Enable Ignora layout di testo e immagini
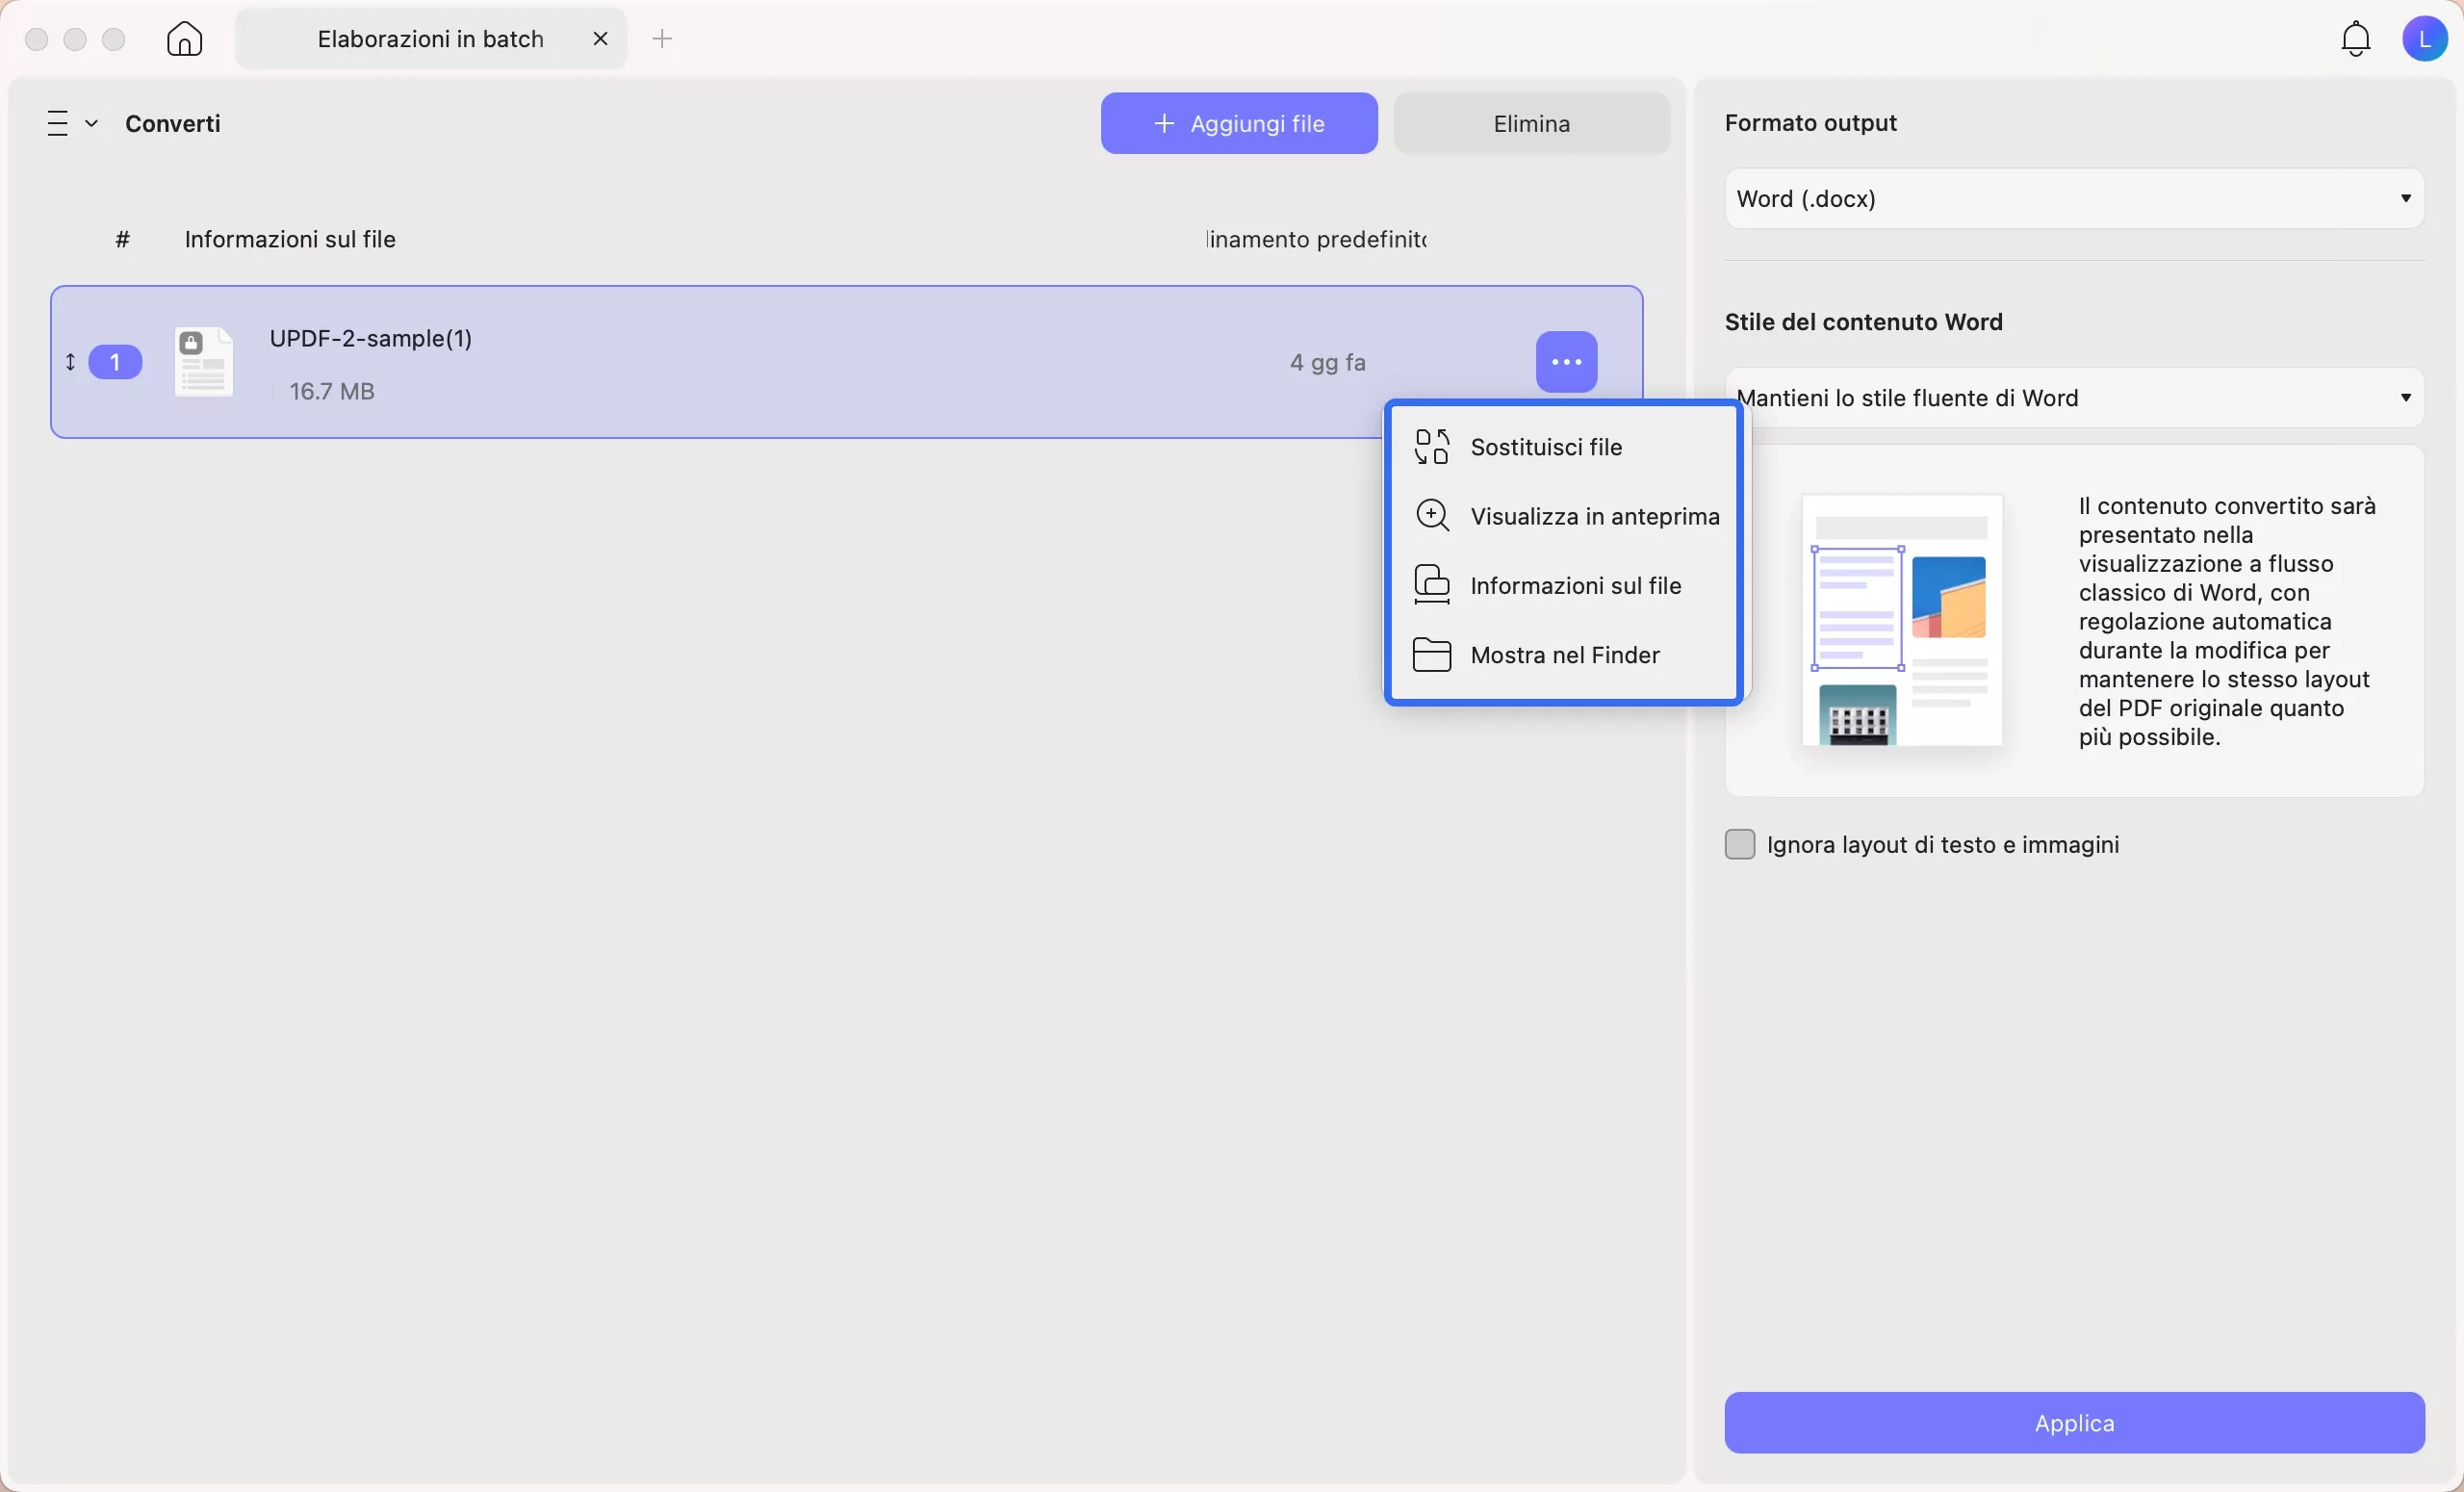Viewport: 2464px width, 1492px height. (x=1739, y=844)
